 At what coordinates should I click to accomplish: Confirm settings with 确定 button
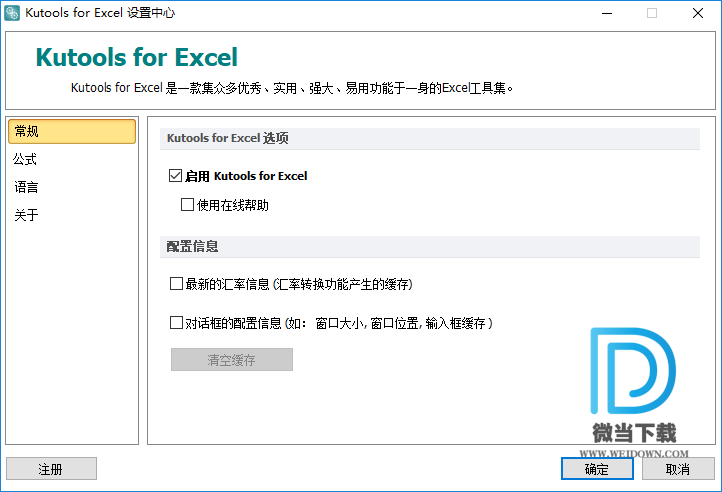597,469
